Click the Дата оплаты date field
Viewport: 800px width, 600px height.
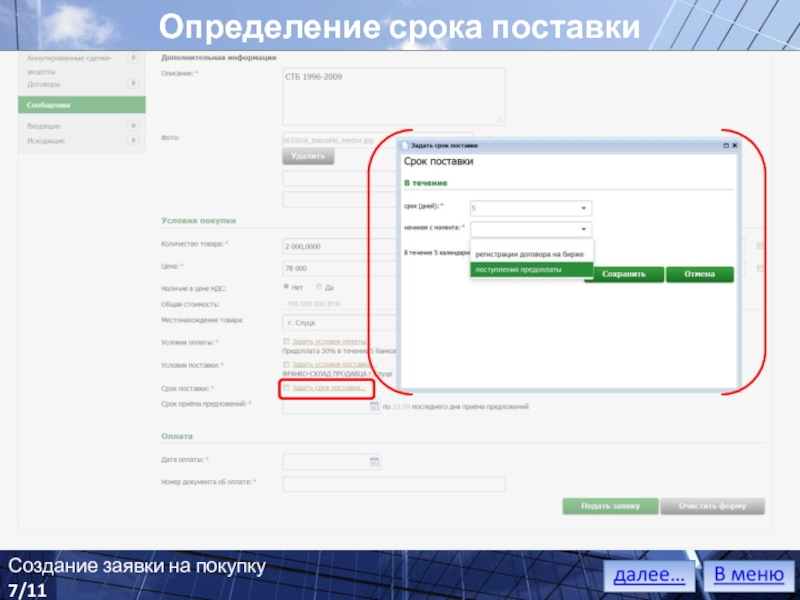click(331, 462)
